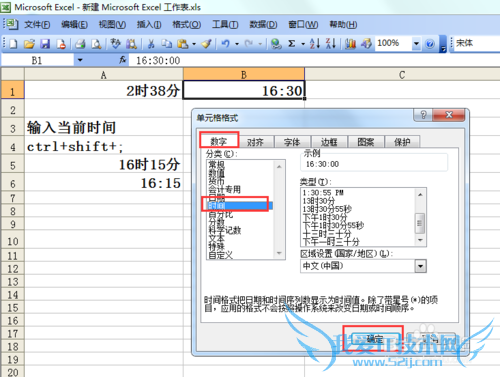The image size is (500, 377).
Task: Select the Format Painter brush icon
Action: (206, 44)
